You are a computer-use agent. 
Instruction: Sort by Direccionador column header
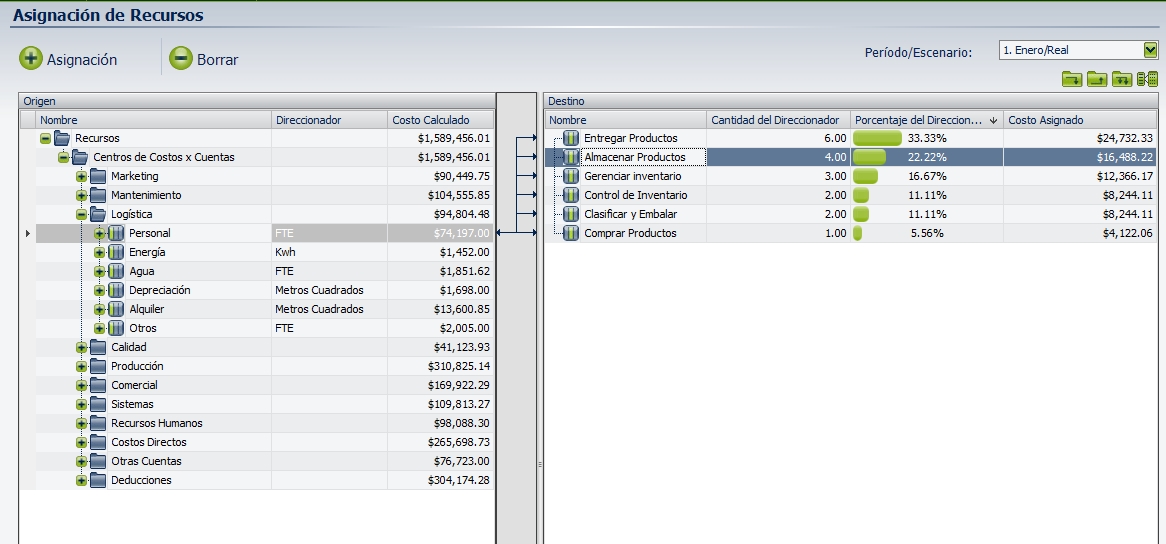click(x=329, y=120)
